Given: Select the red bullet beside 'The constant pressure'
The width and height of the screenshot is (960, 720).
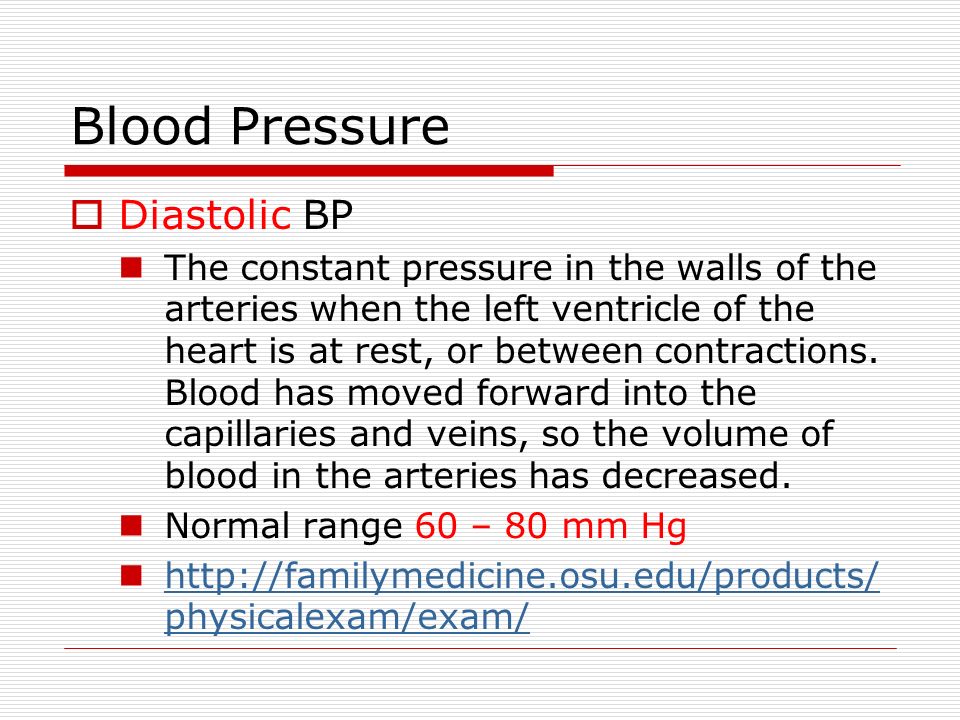Looking at the screenshot, I should coord(131,268).
